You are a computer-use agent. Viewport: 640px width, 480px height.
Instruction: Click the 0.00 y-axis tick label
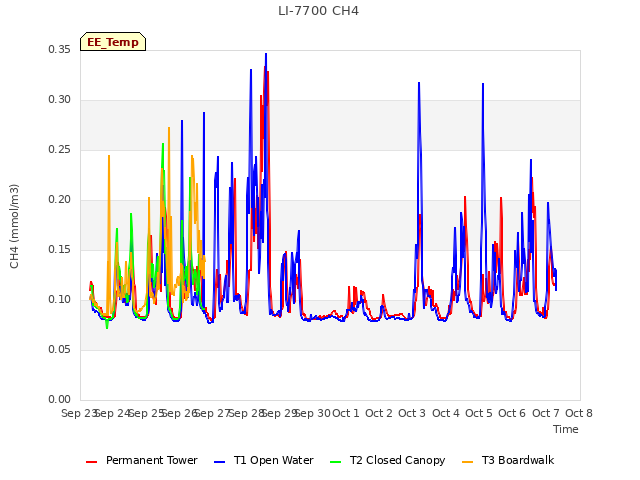click(x=60, y=399)
